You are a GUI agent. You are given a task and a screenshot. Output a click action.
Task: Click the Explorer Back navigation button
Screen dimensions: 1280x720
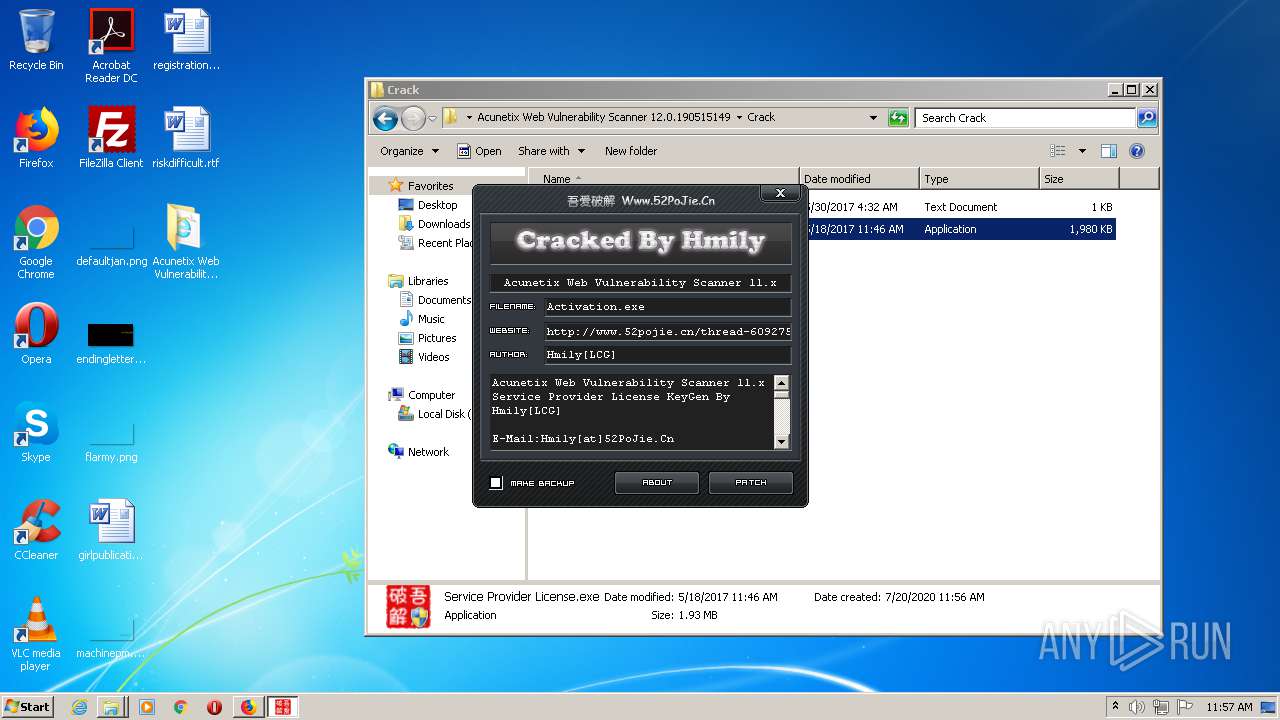click(x=385, y=118)
